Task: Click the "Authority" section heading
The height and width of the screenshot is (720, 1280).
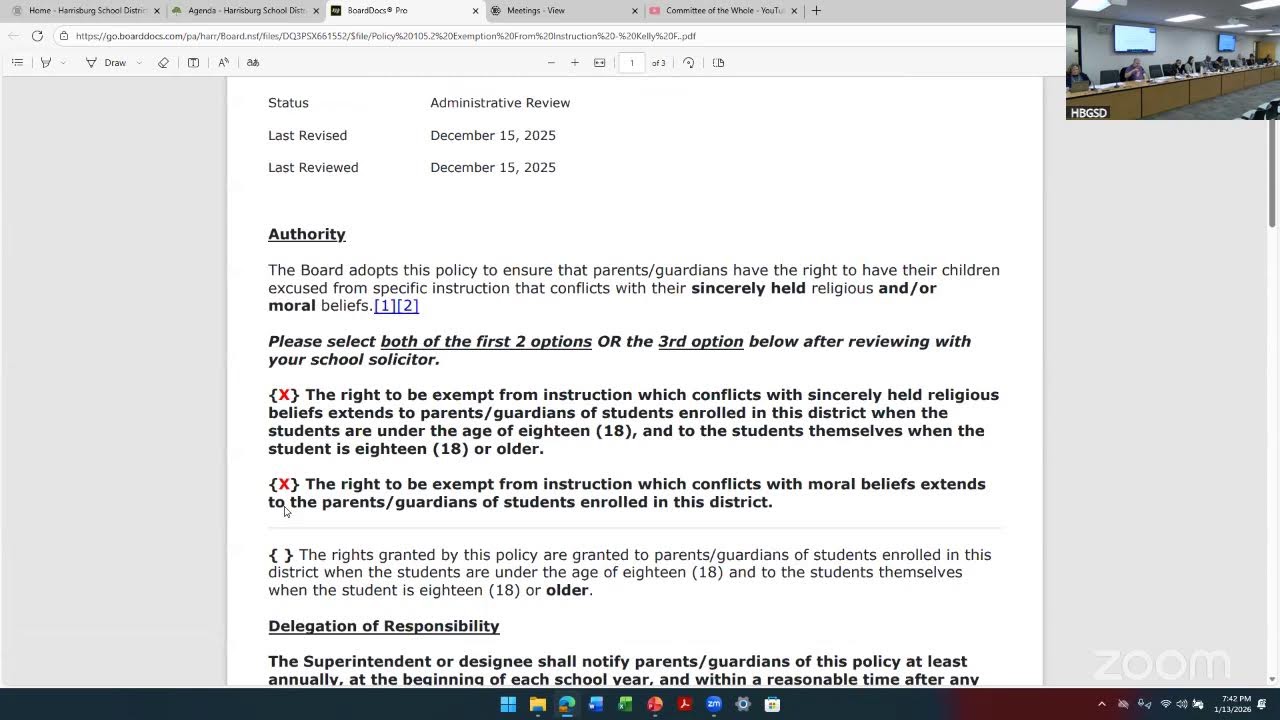Action: pyautogui.click(x=307, y=234)
